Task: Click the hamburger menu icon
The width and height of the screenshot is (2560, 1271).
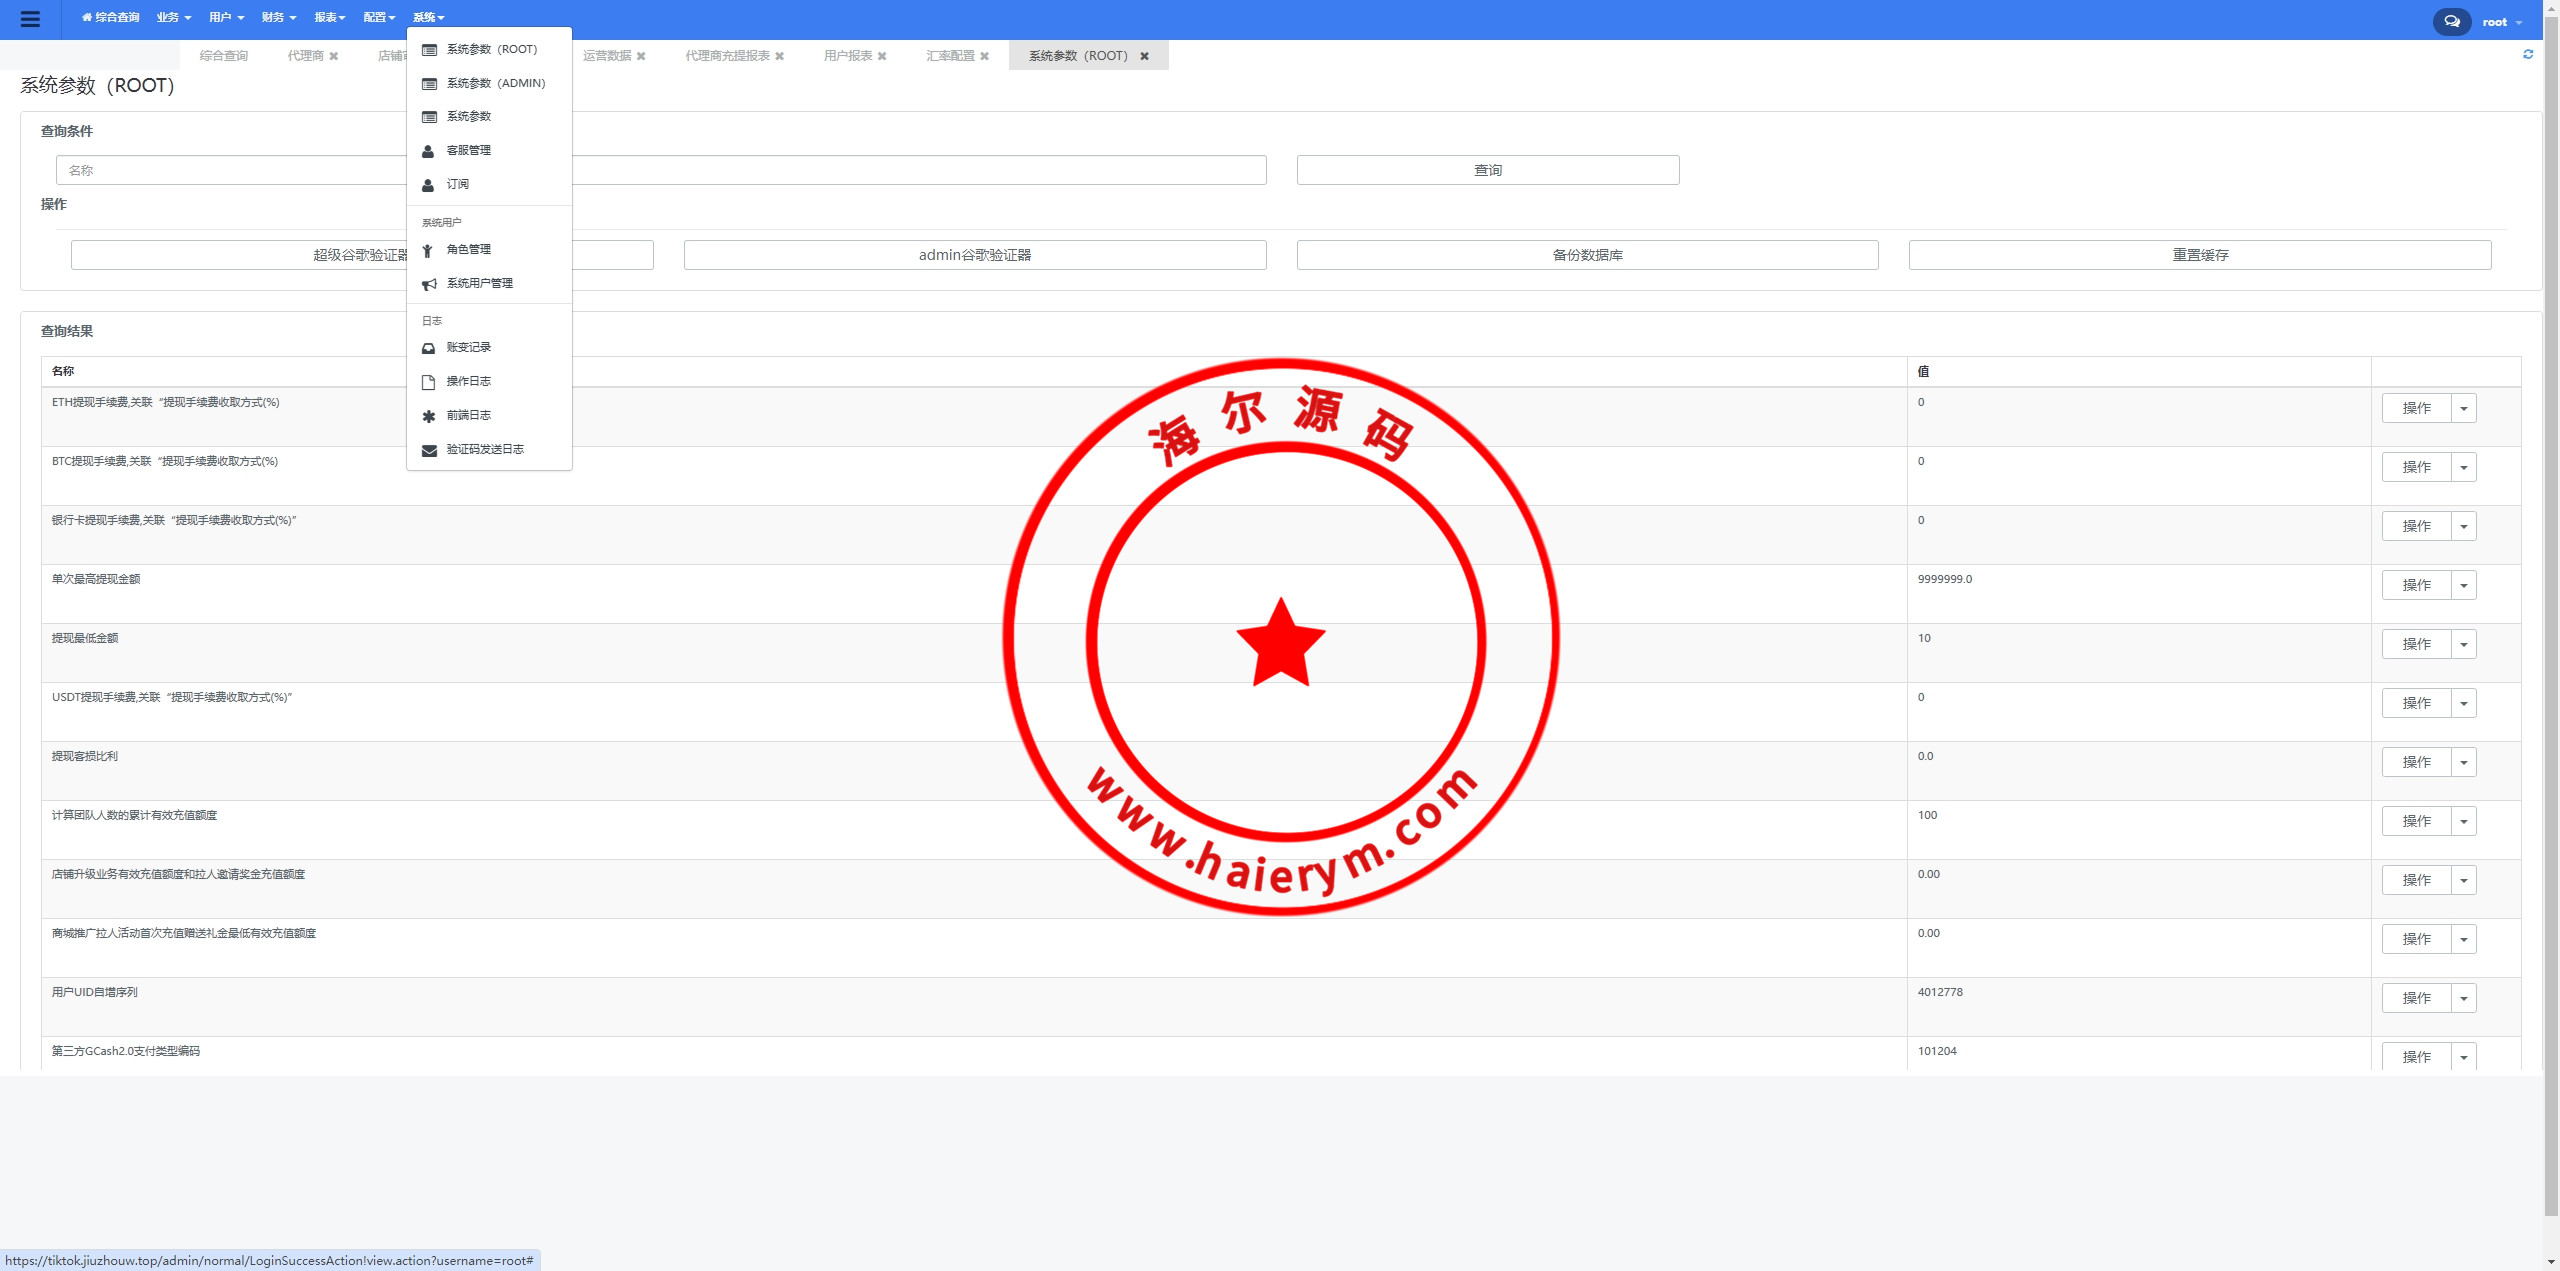Action: [x=30, y=19]
